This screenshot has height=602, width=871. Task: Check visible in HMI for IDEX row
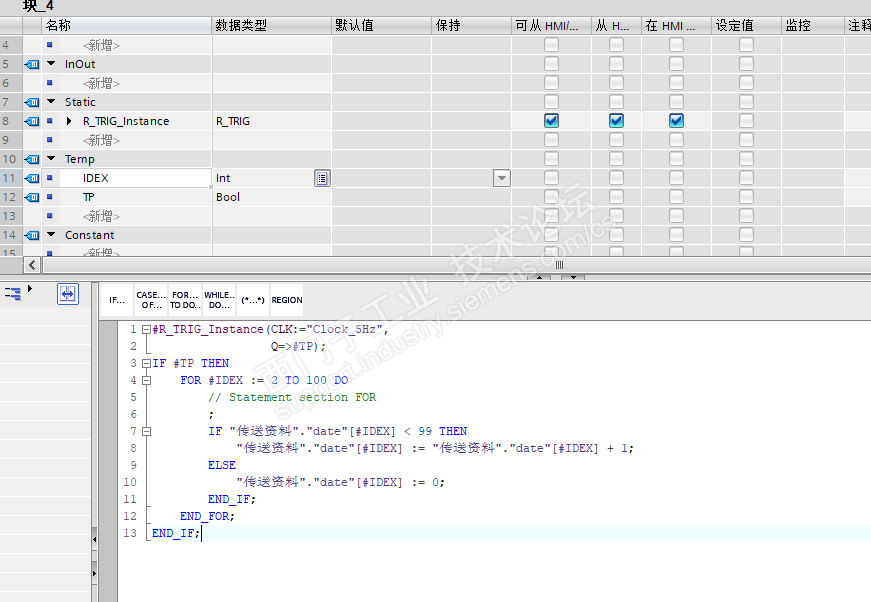[677, 178]
